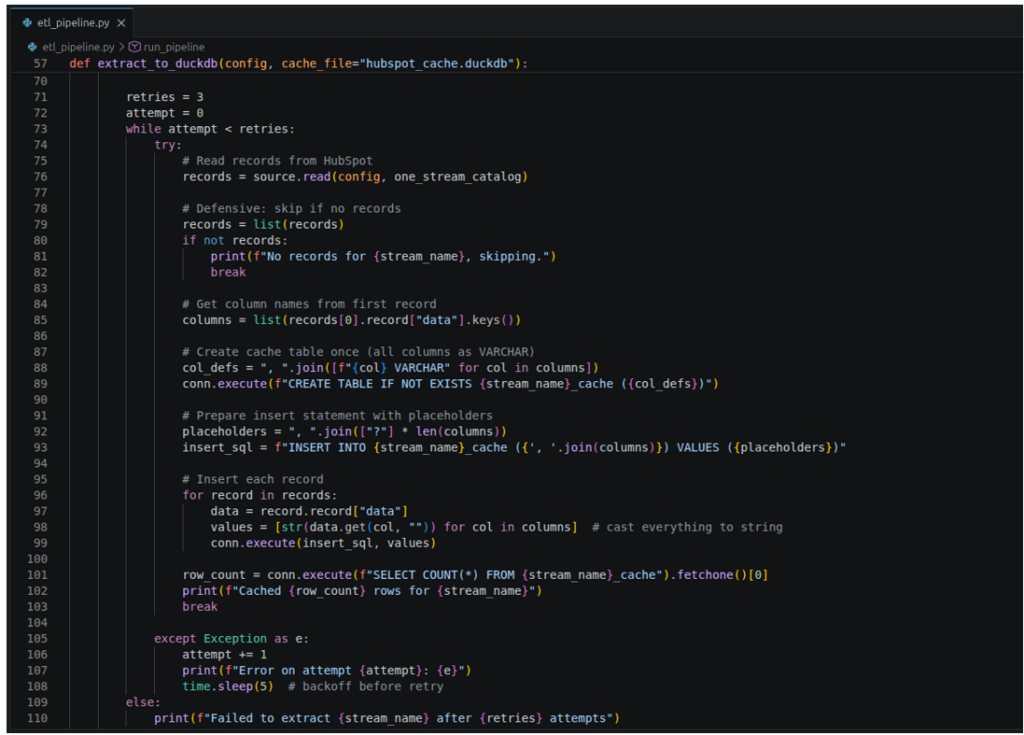
Task: Click the "Cached {row_count} rows" print line
Action: pyautogui.click(x=362, y=591)
